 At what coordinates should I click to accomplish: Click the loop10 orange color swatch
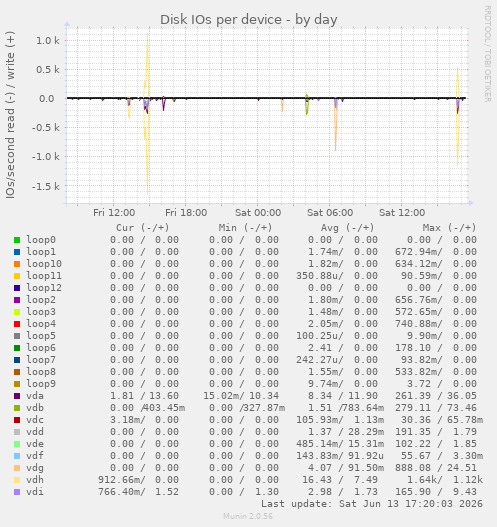point(17,264)
